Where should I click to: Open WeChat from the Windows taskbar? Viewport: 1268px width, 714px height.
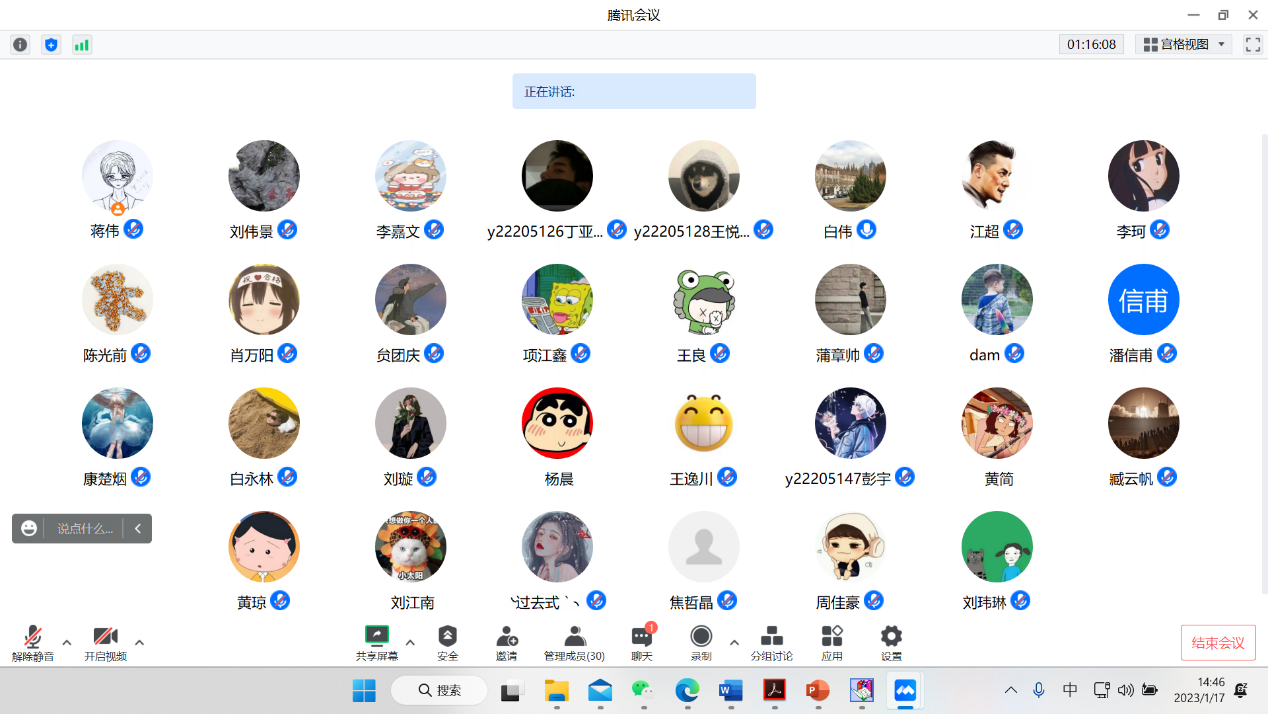642,690
